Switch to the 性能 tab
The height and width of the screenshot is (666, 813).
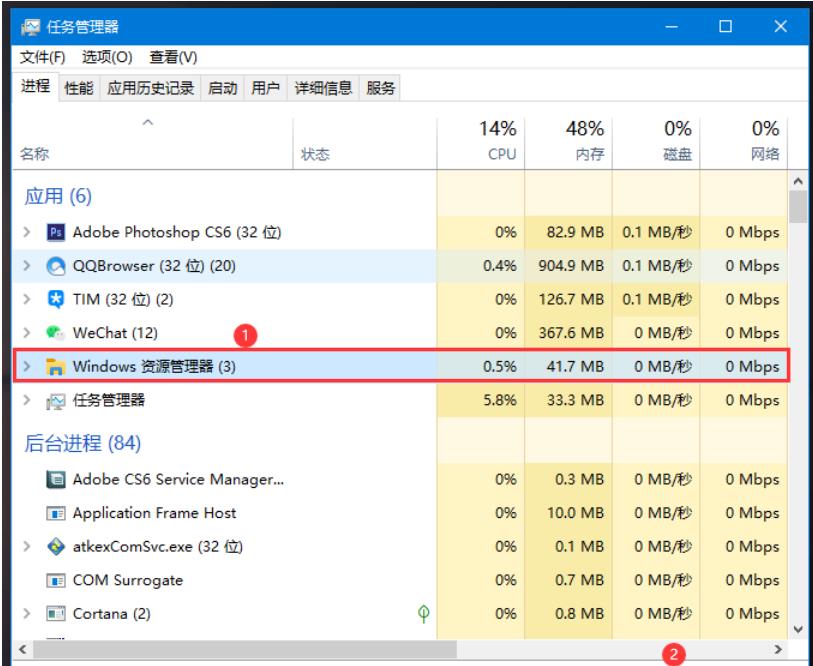point(79,88)
